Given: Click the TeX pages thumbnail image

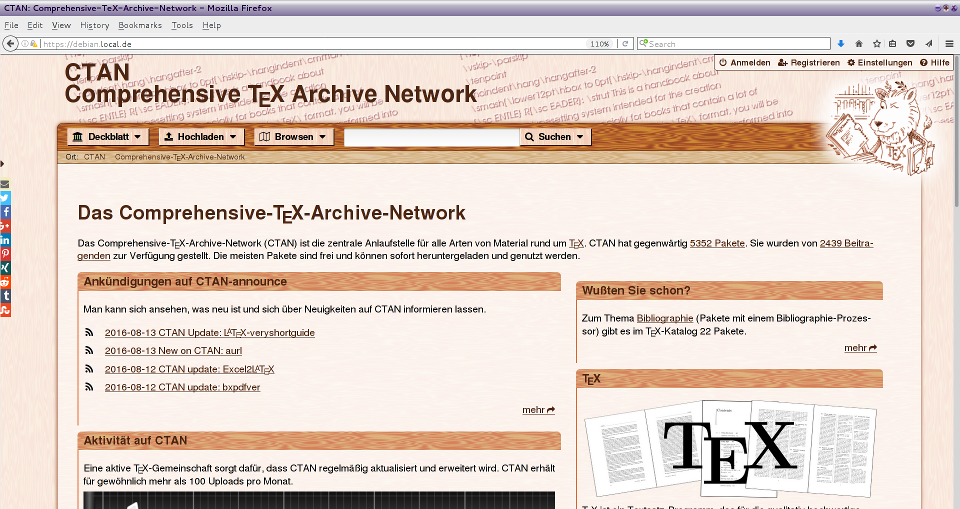Looking at the screenshot, I should [x=731, y=450].
